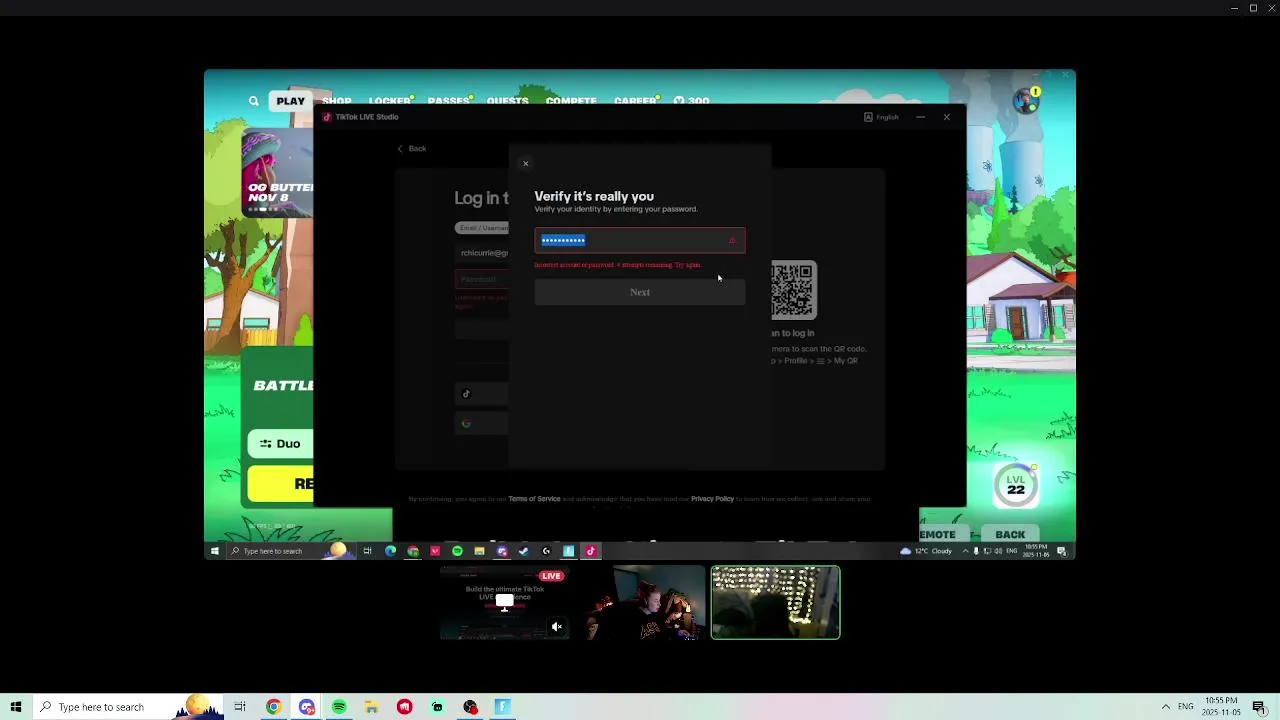This screenshot has height=720, width=1280.
Task: Open the PASSES tab in Fortnite
Action: coord(449,101)
